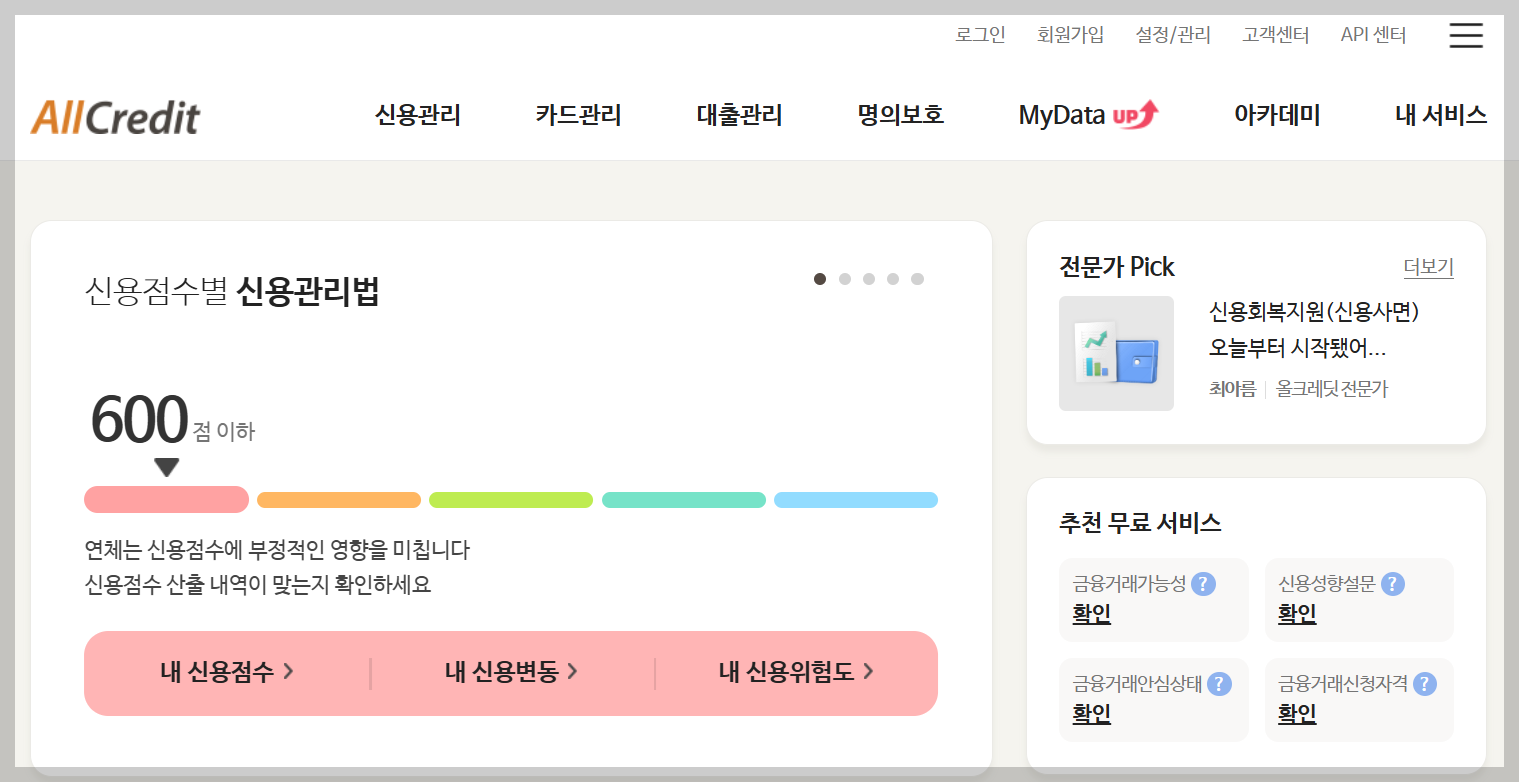The width and height of the screenshot is (1519, 782).
Task: Click the 로그인 link
Action: pos(981,34)
